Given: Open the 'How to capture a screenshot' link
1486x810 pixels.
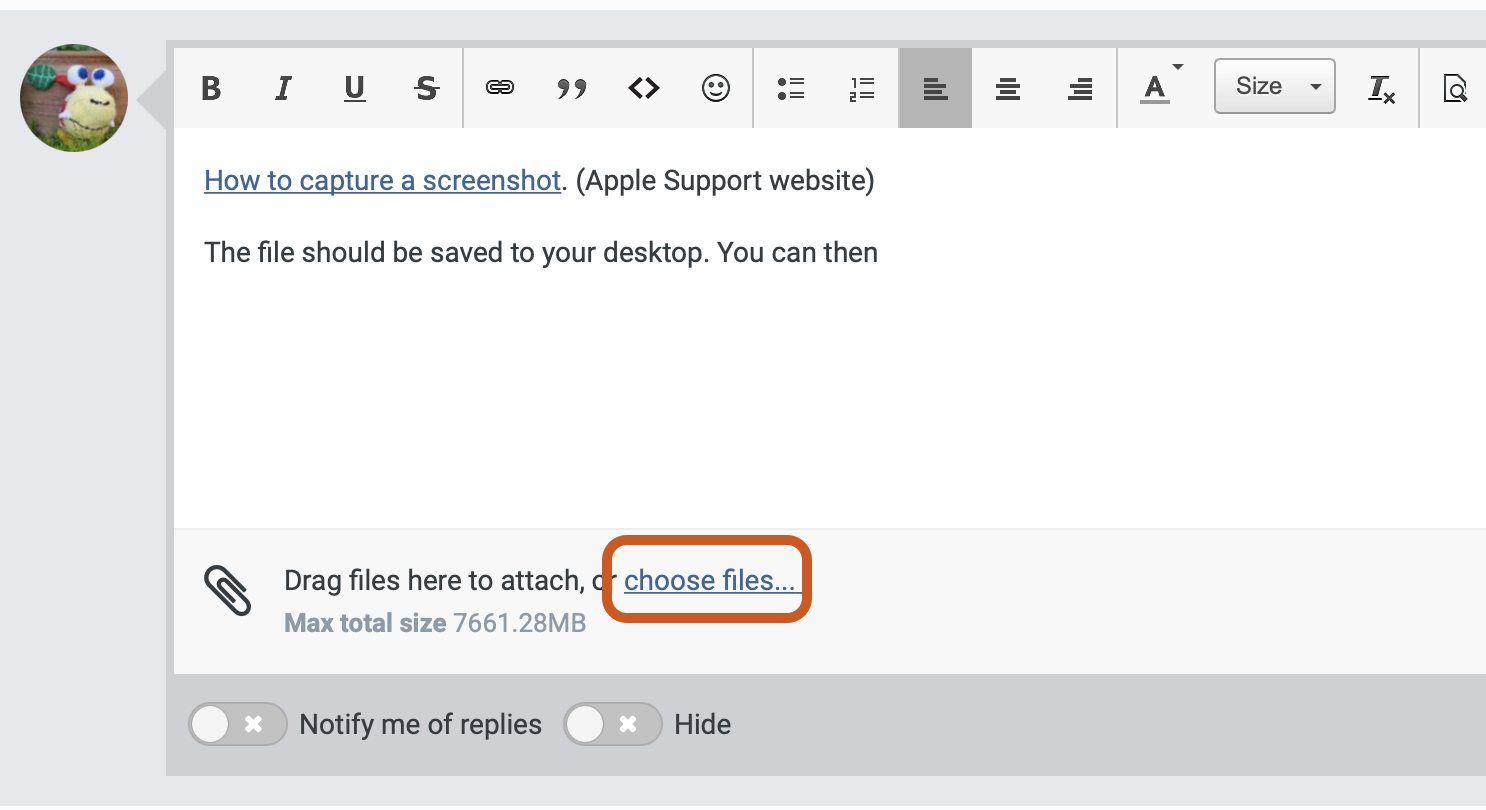Looking at the screenshot, I should click(382, 181).
